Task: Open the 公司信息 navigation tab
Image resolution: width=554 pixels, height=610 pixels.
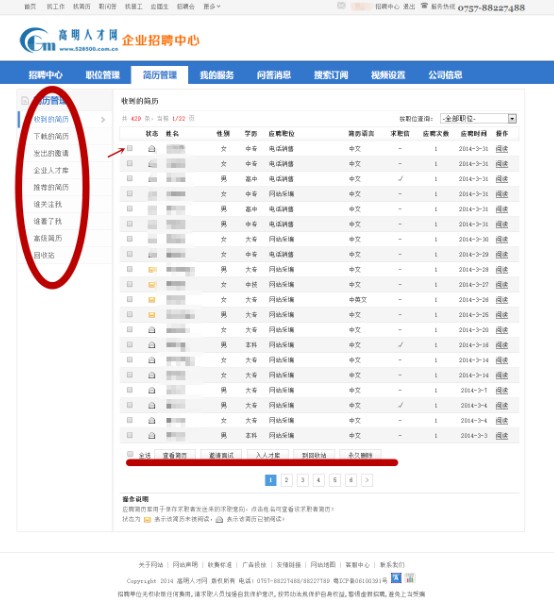Action: 445,75
